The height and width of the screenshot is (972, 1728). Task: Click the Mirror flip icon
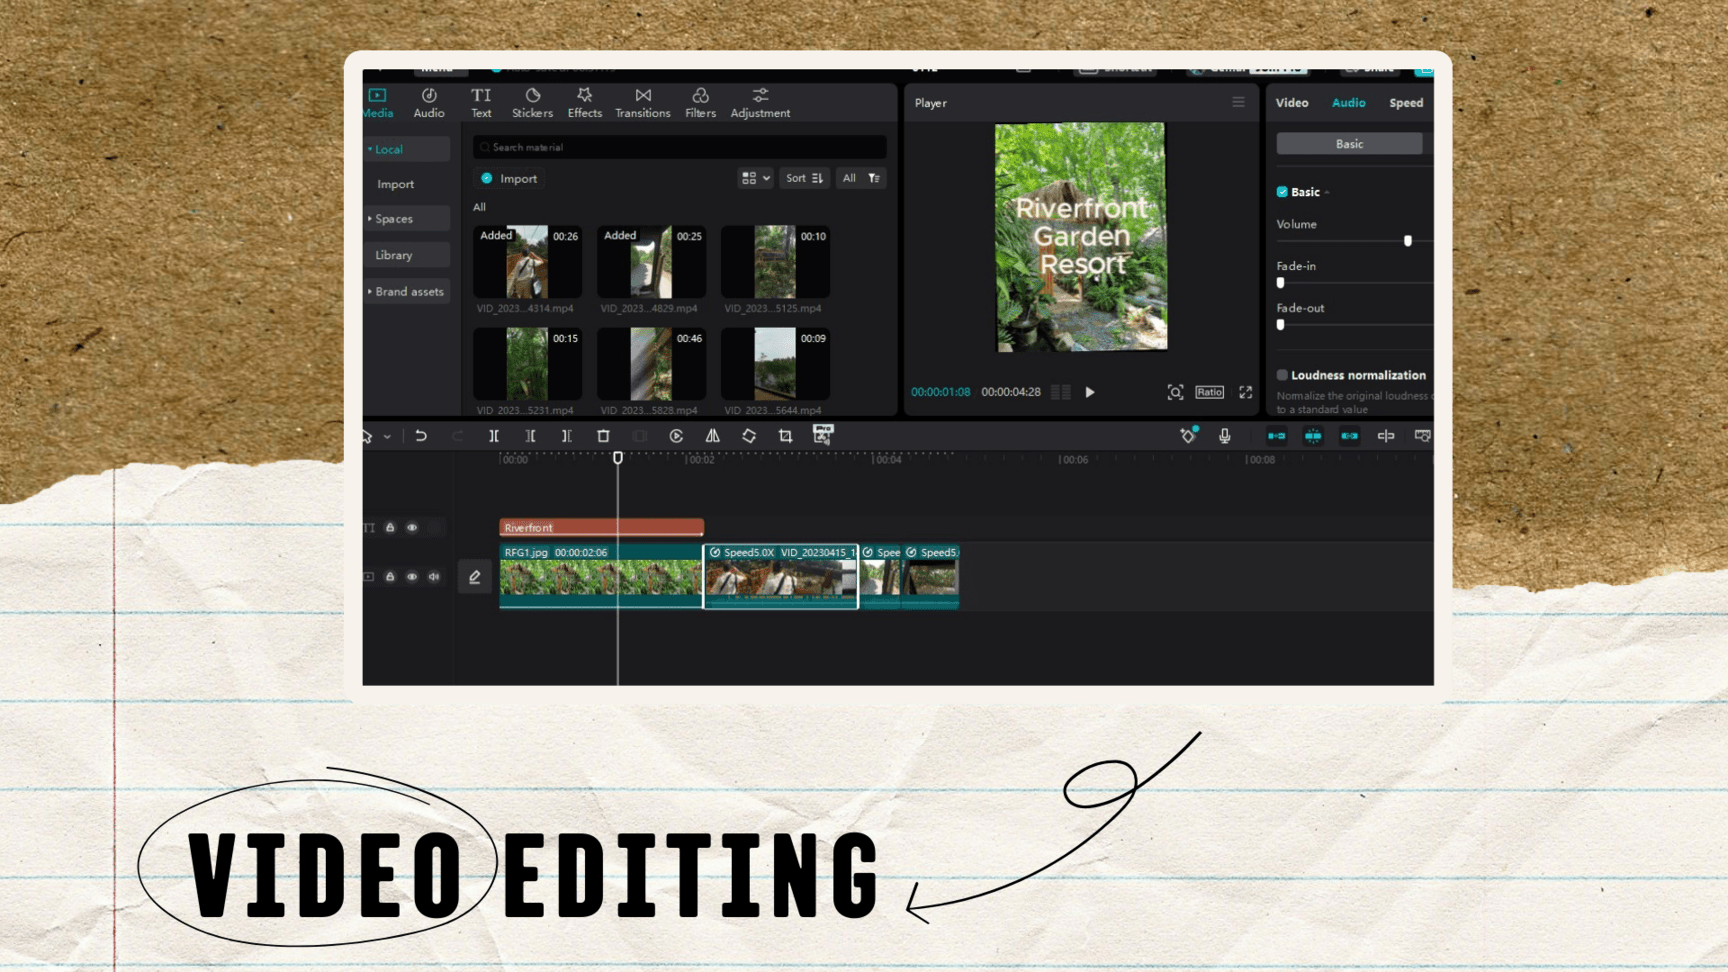[x=712, y=436]
